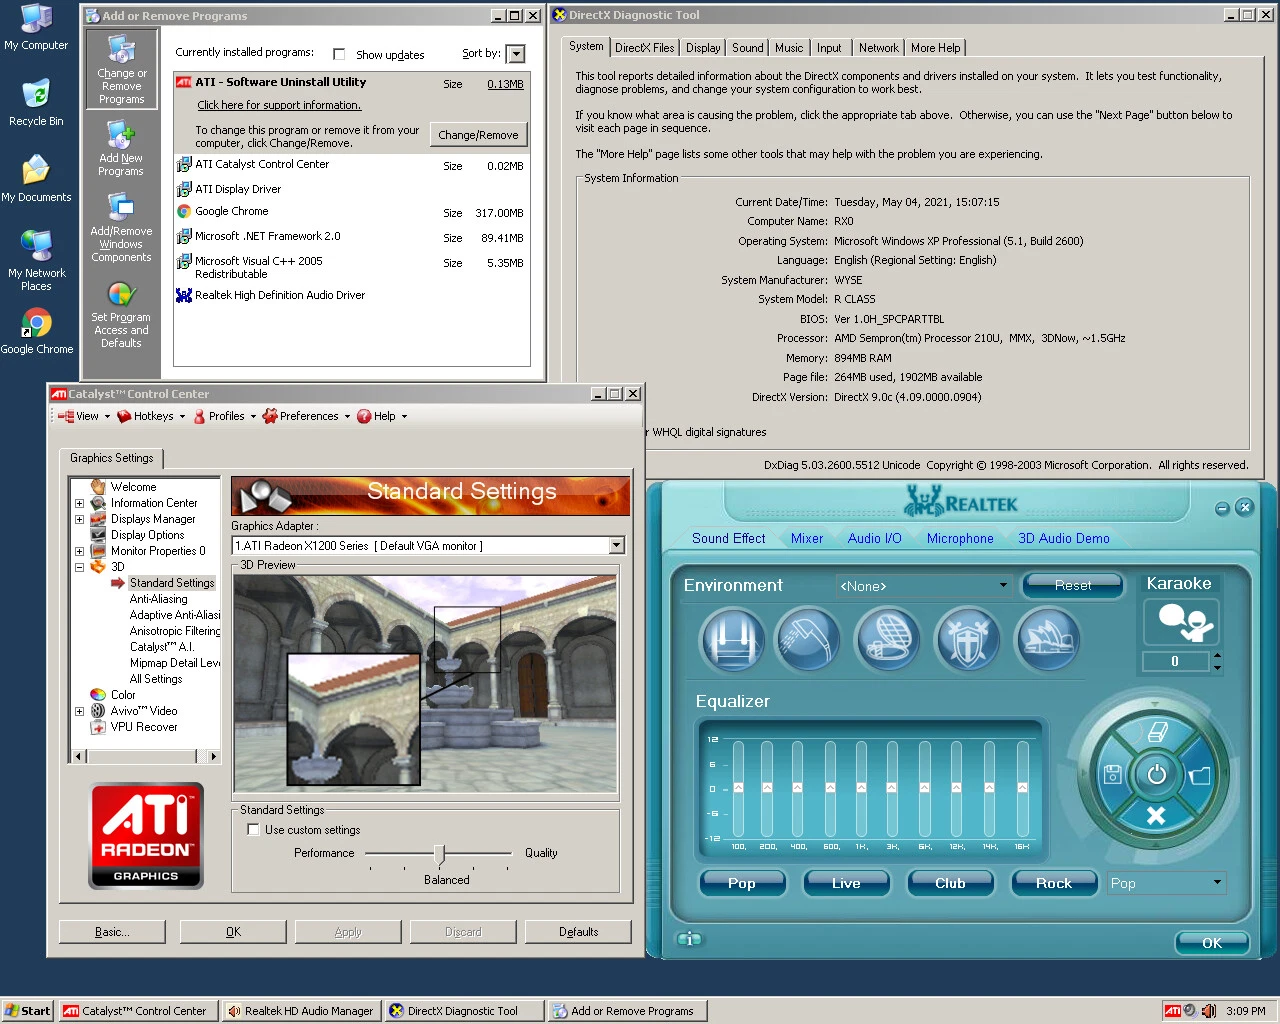Viewport: 1280px width, 1024px height.
Task: Expand Monitor Properties 0 node
Action: (x=79, y=551)
